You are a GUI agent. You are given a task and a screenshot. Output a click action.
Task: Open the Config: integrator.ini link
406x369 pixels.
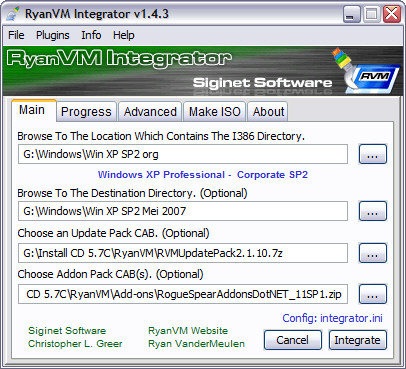click(332, 318)
